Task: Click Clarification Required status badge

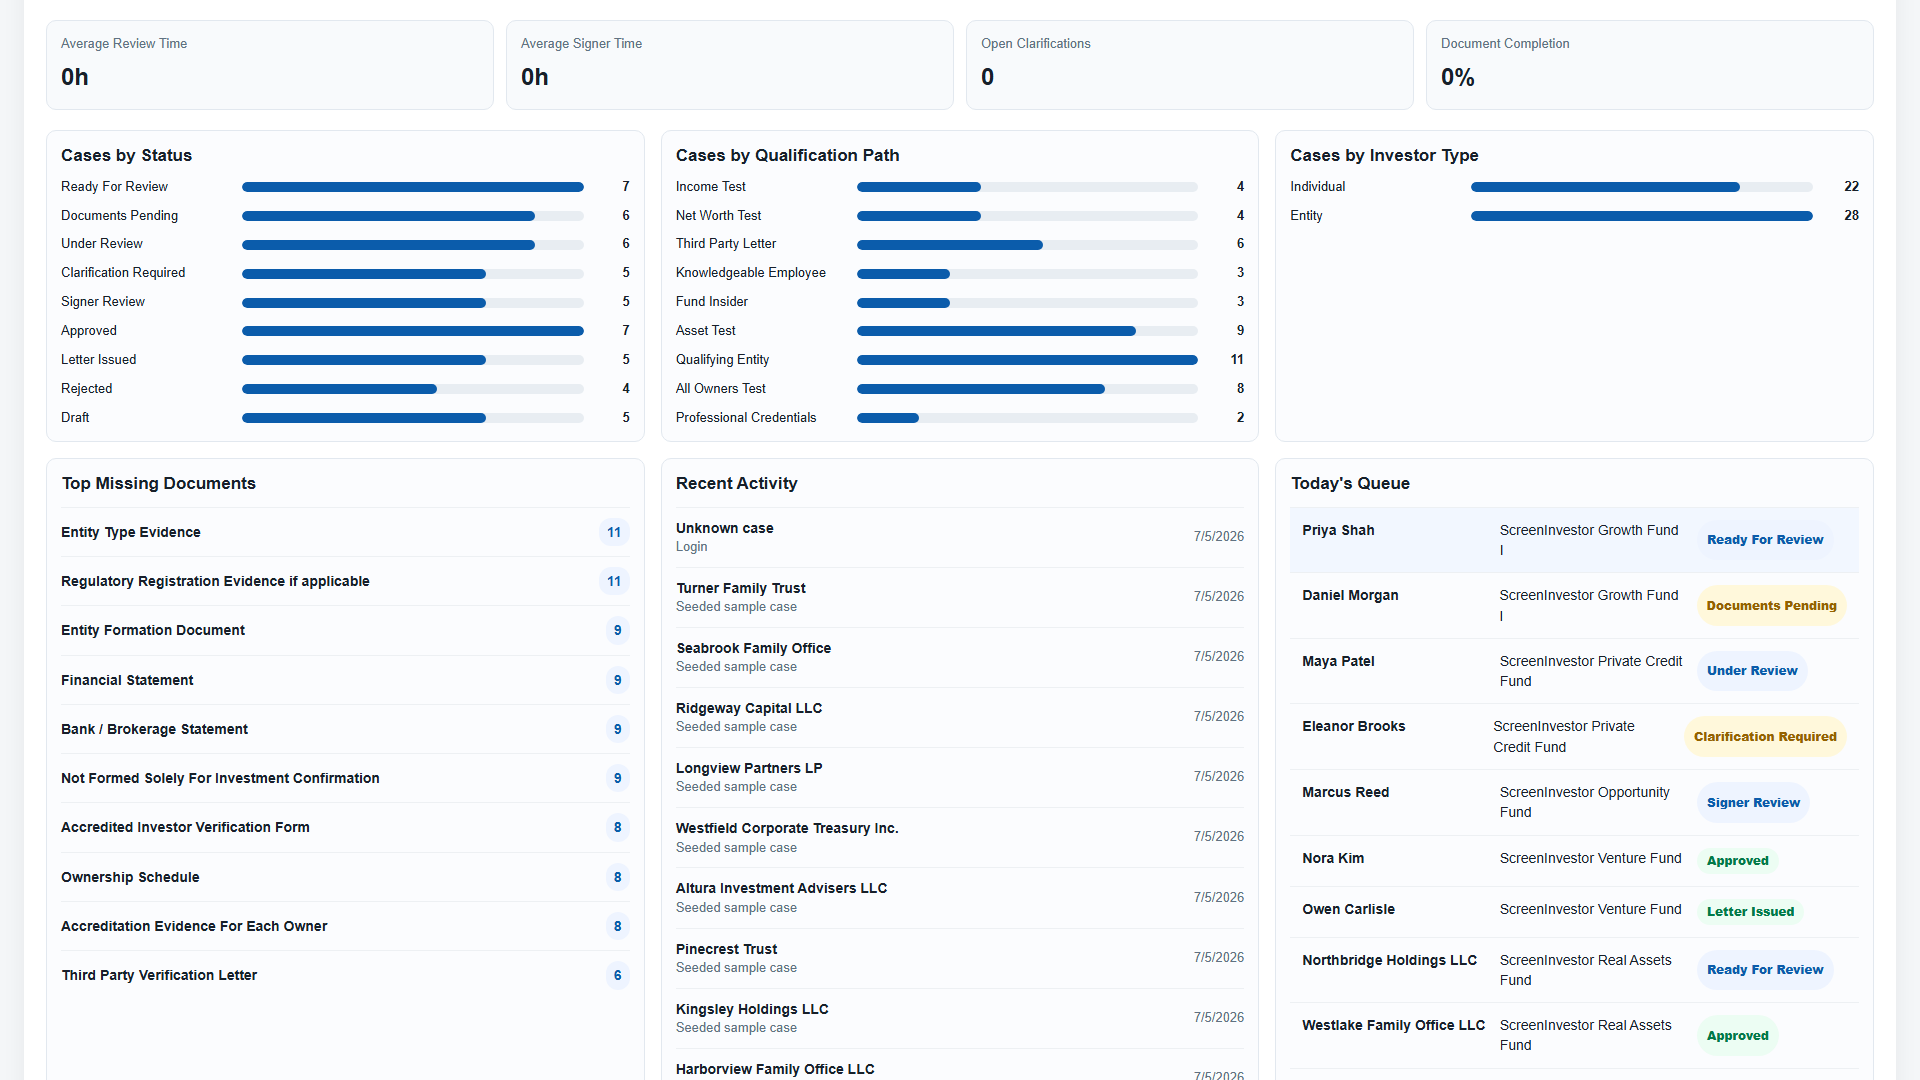Action: pos(1765,737)
